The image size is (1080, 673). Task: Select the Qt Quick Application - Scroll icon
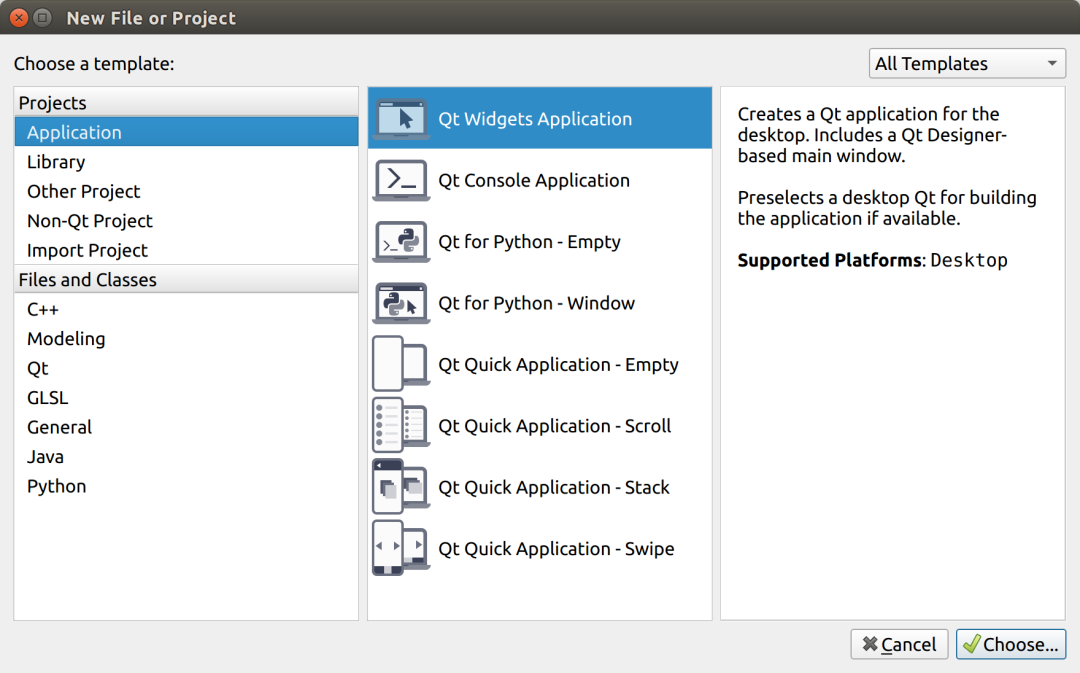[x=401, y=426]
